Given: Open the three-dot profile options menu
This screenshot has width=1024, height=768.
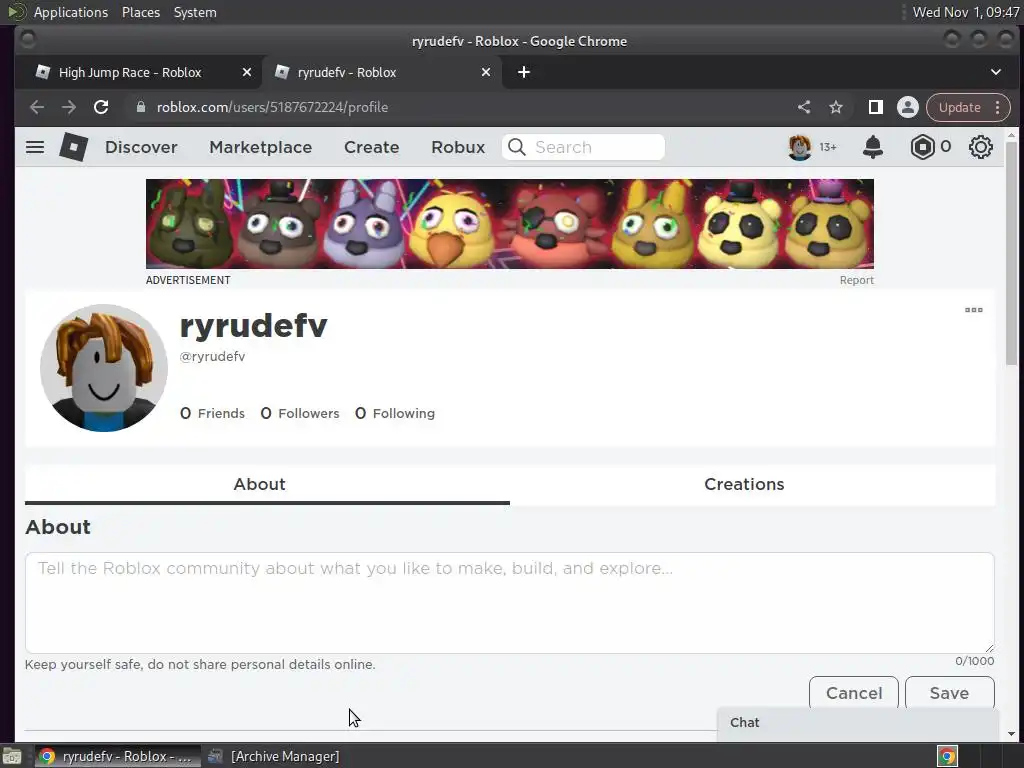Looking at the screenshot, I should 974,310.
